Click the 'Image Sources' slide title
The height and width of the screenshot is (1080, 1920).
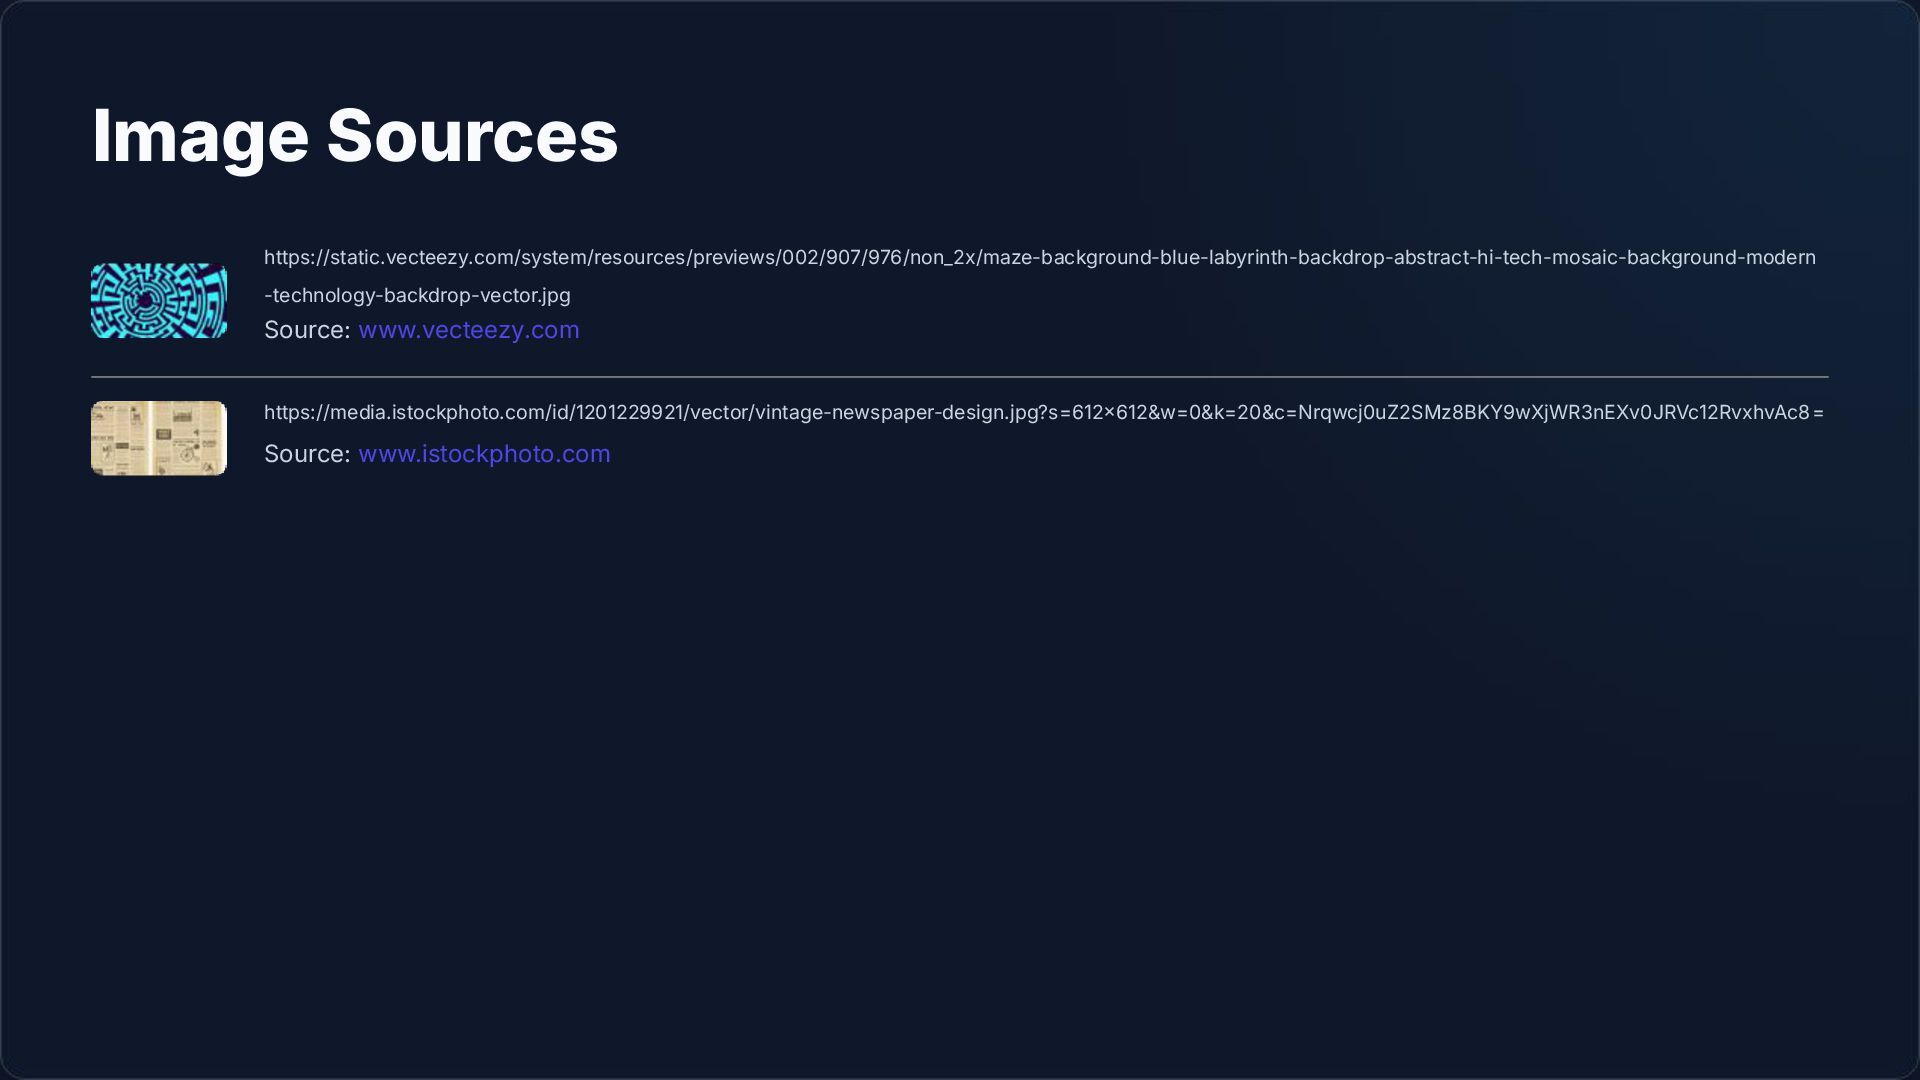click(x=354, y=135)
